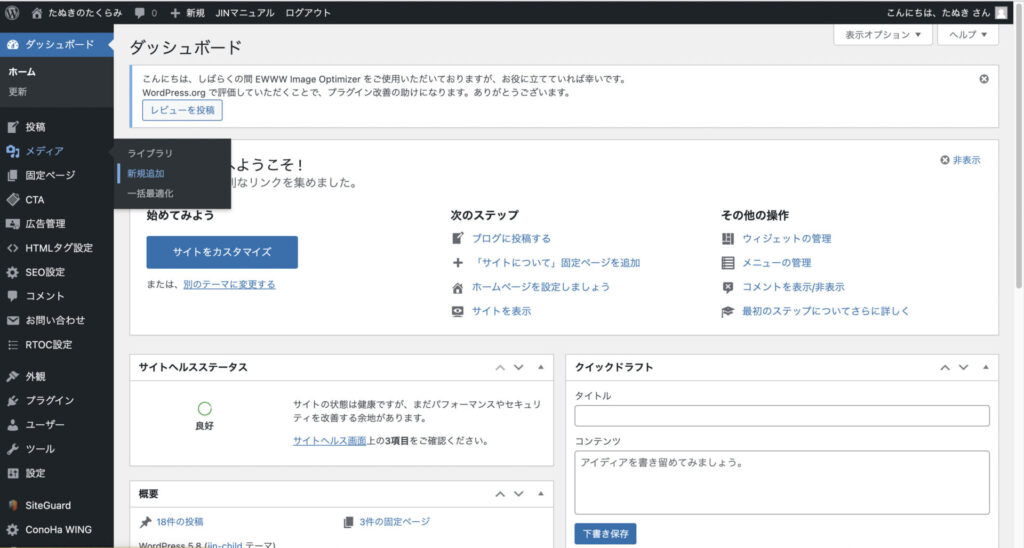Collapse the クイックドラフト panel triangle
Screen dimensions: 1024x548
coord(985,367)
